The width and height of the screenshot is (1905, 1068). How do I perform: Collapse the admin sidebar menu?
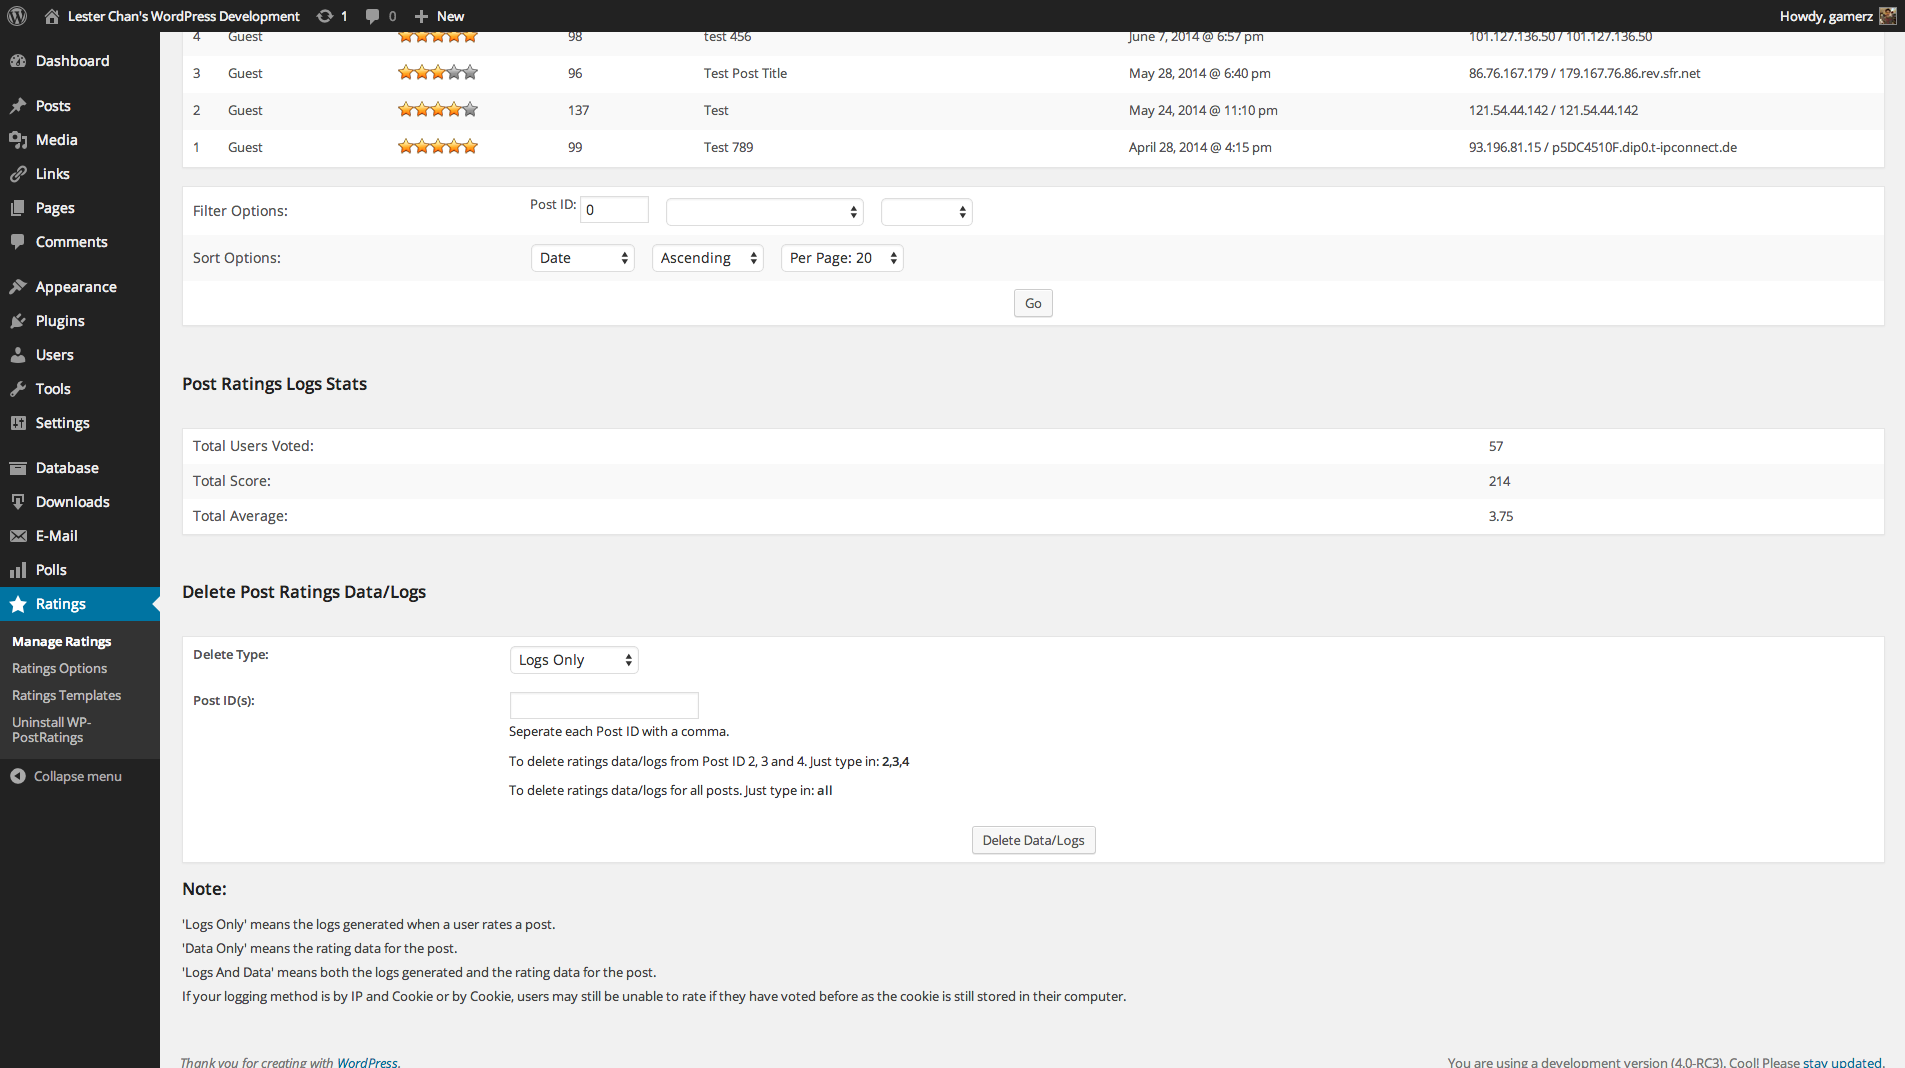tap(66, 776)
